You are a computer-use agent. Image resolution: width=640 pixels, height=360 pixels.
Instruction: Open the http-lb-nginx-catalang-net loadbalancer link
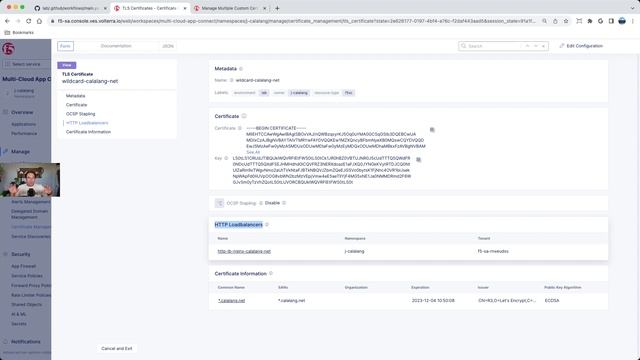[244, 251]
